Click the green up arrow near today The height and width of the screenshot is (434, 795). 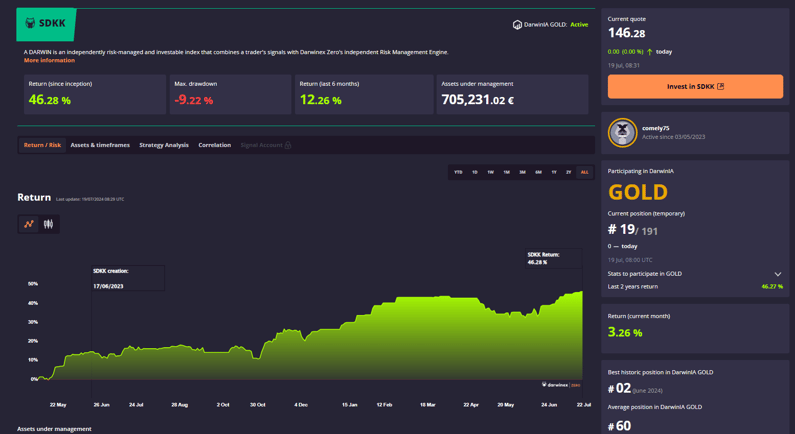(650, 52)
